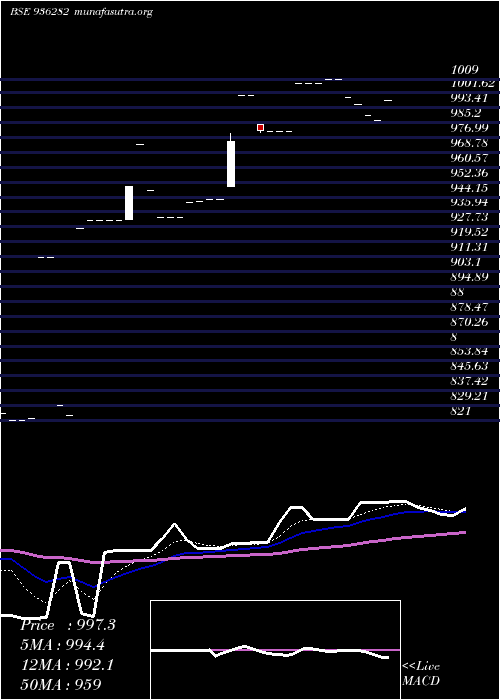Click the 870.26 price axis label
Viewport: 500px width, 700px height.
(469, 322)
